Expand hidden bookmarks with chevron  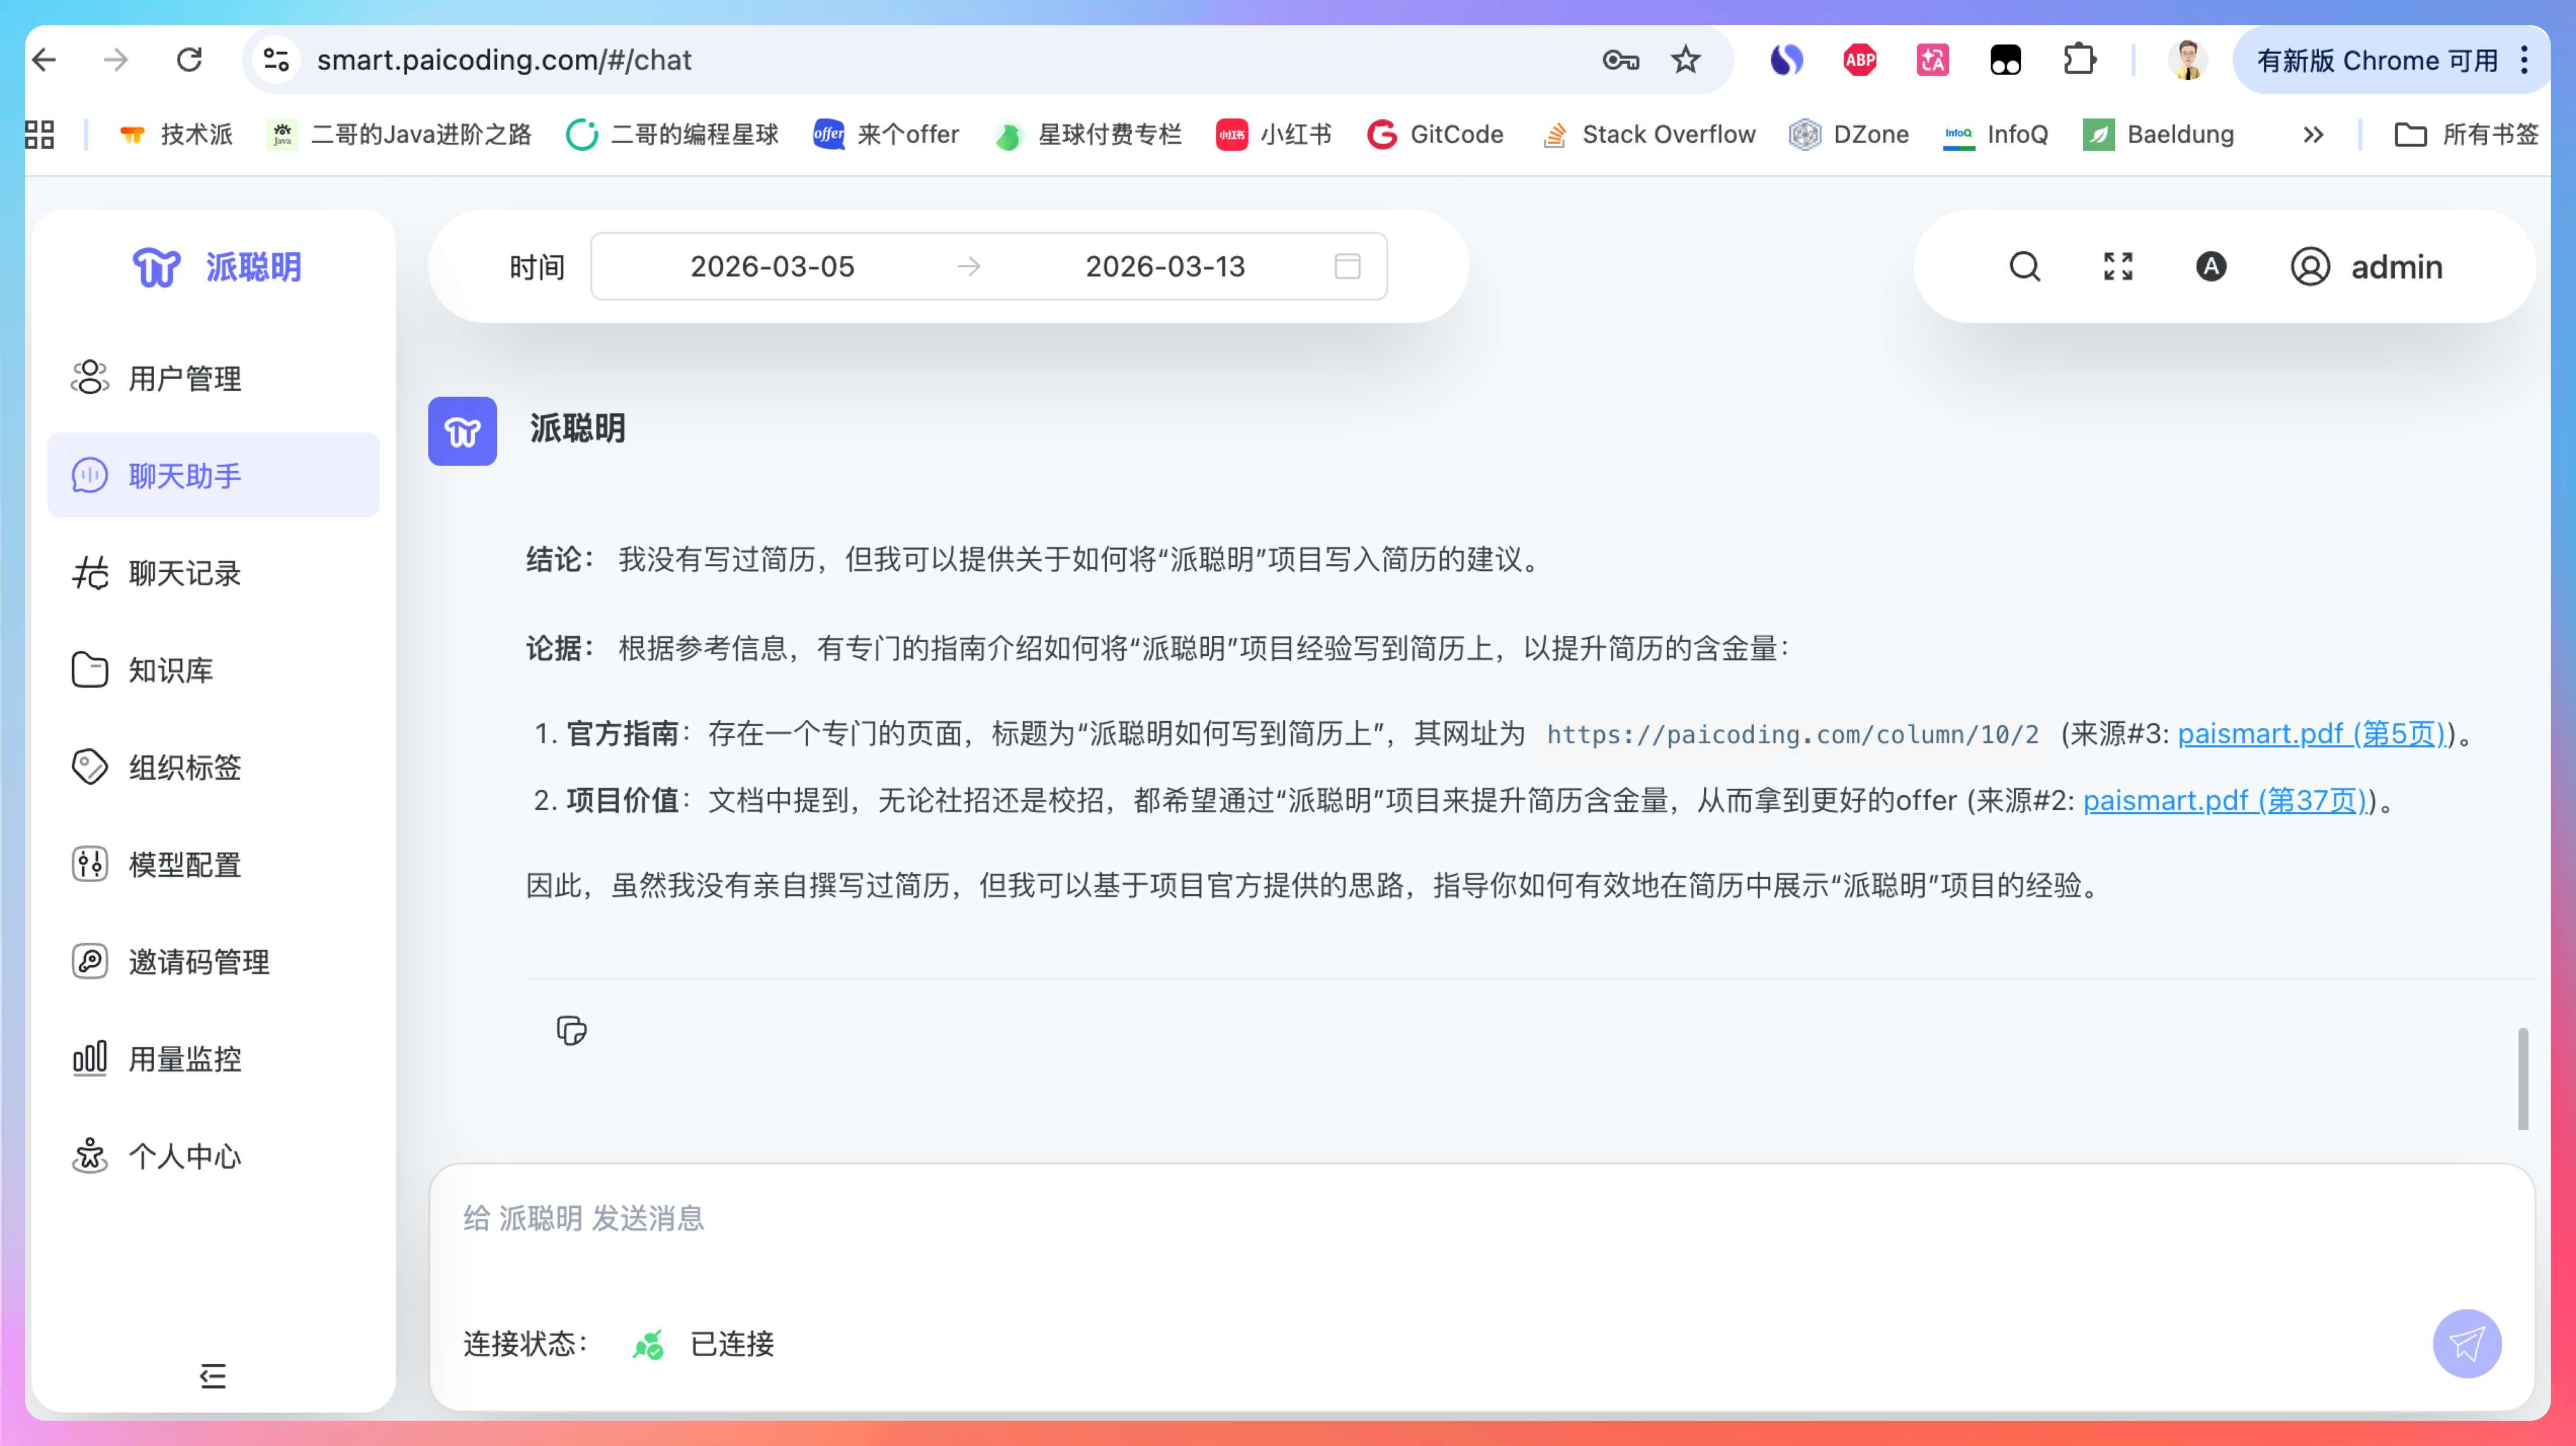tap(2312, 135)
